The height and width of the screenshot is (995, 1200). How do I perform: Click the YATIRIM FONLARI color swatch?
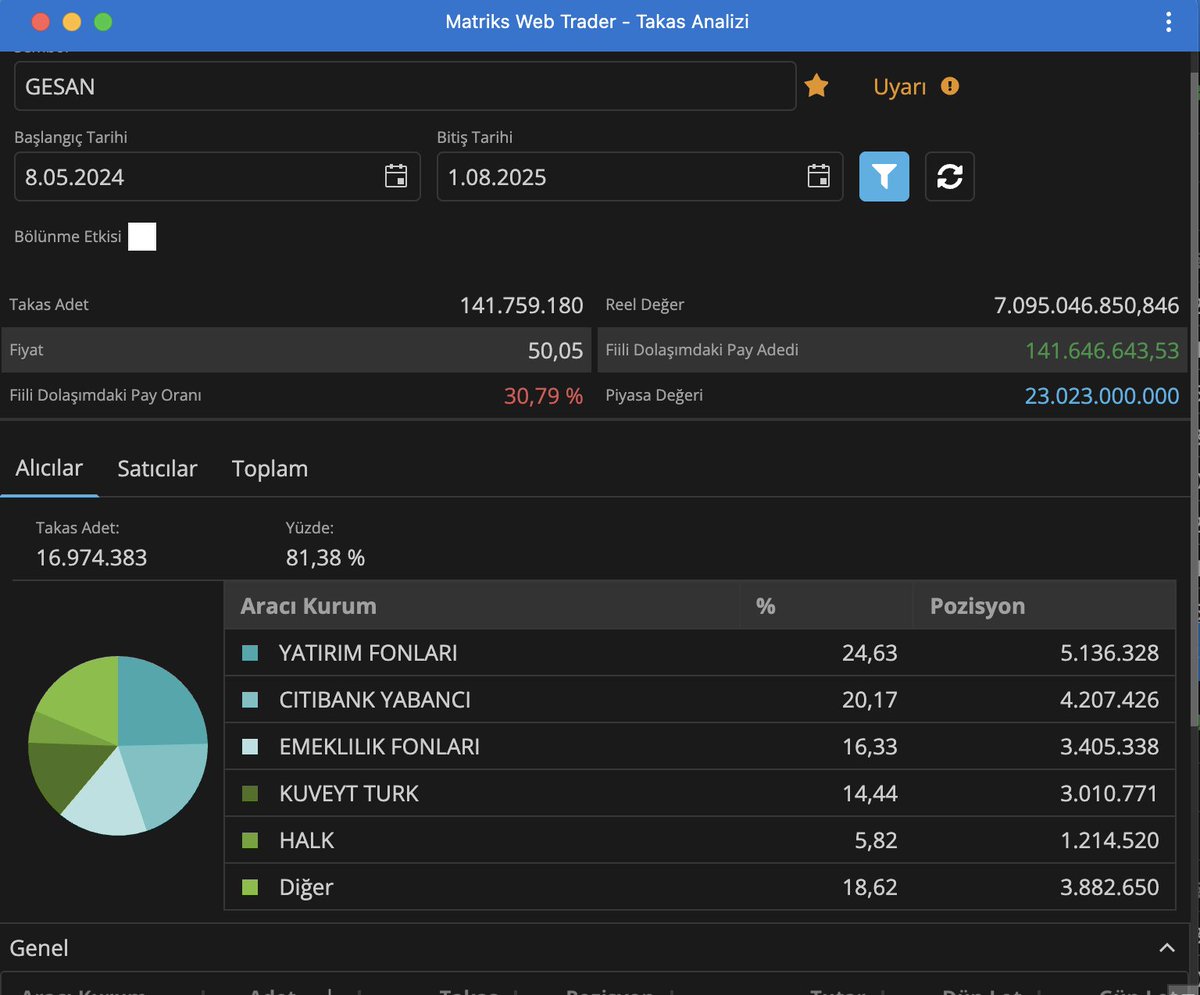250,653
